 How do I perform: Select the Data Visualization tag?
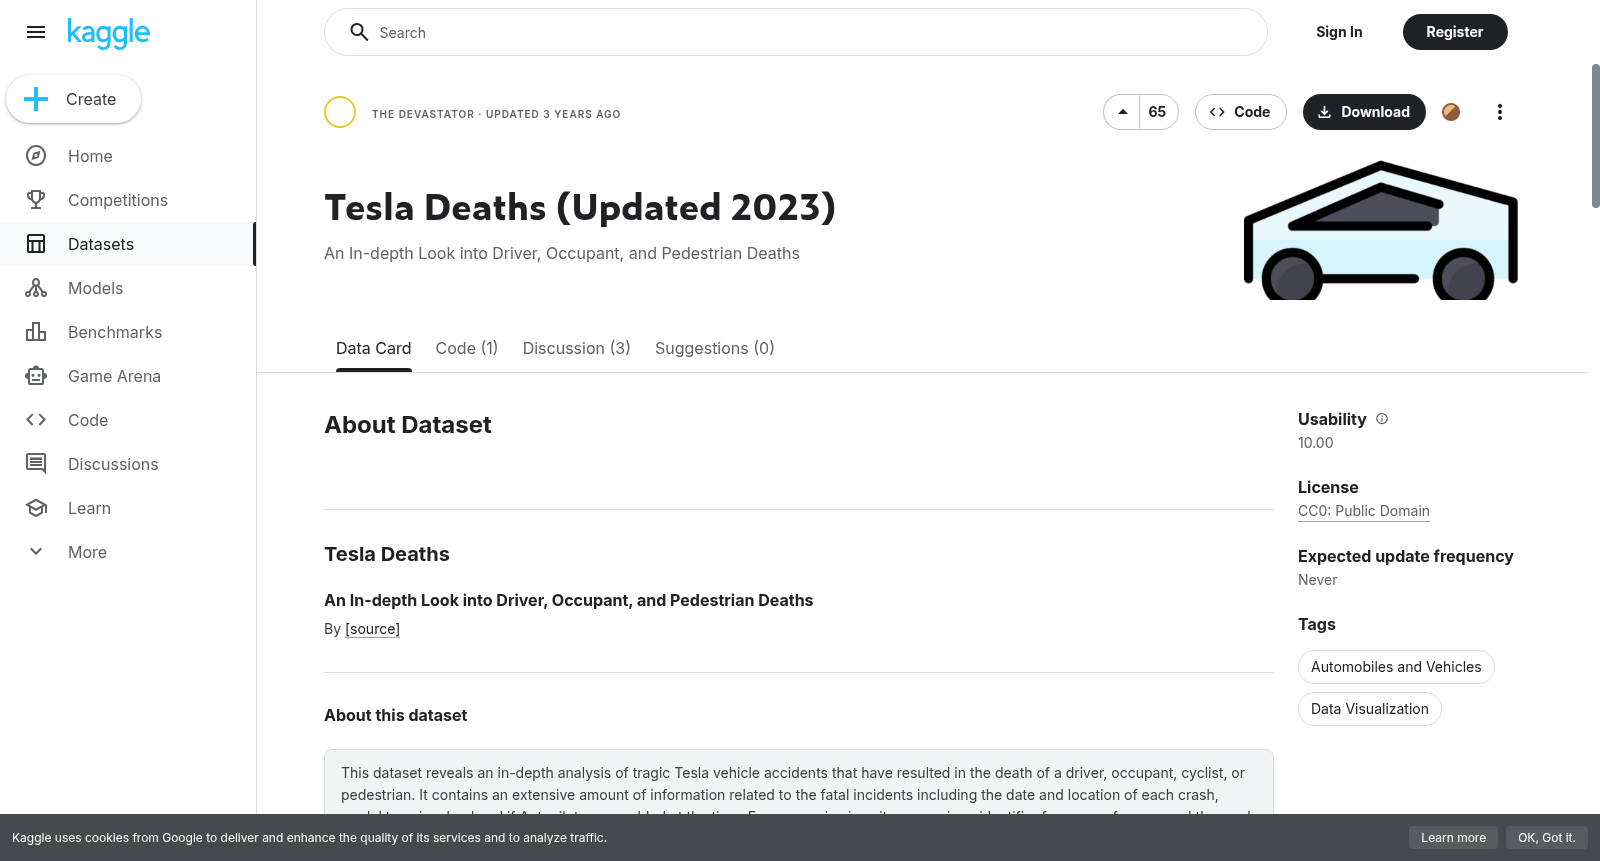(1370, 709)
